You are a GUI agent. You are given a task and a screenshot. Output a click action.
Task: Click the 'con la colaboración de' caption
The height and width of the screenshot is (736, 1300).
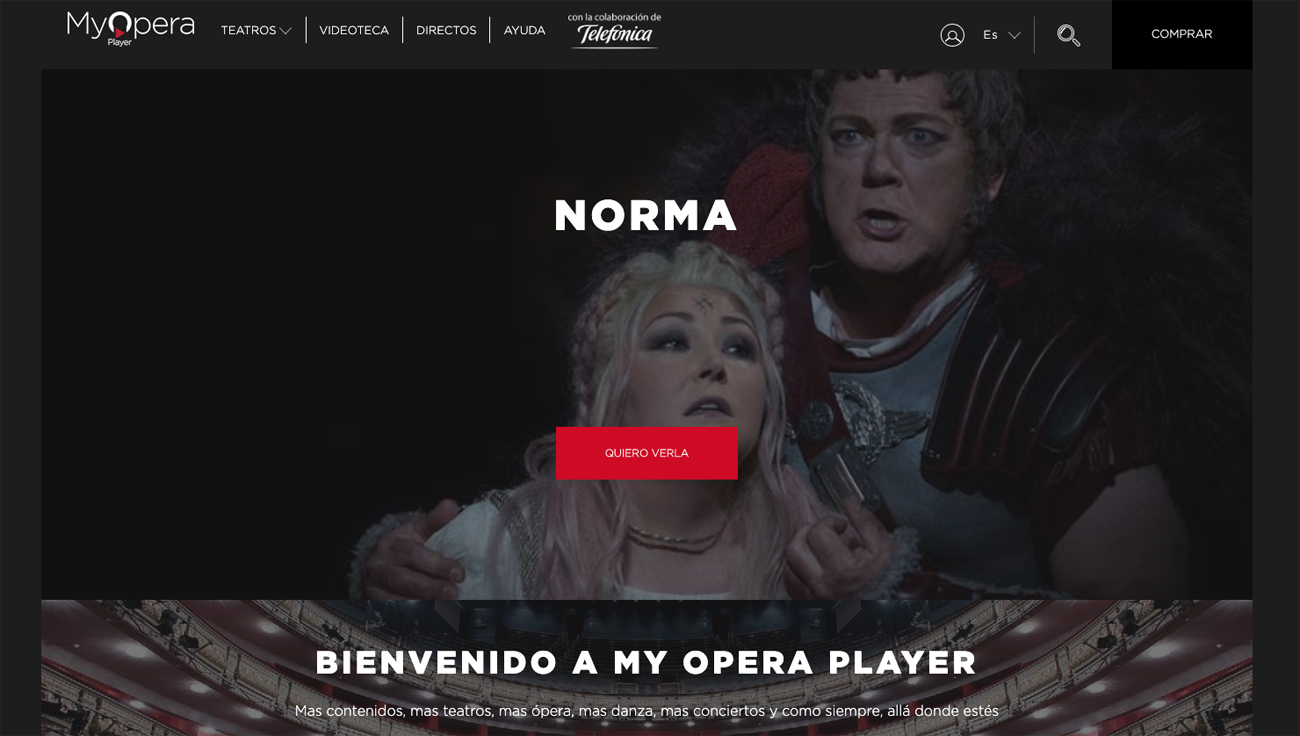(x=614, y=17)
